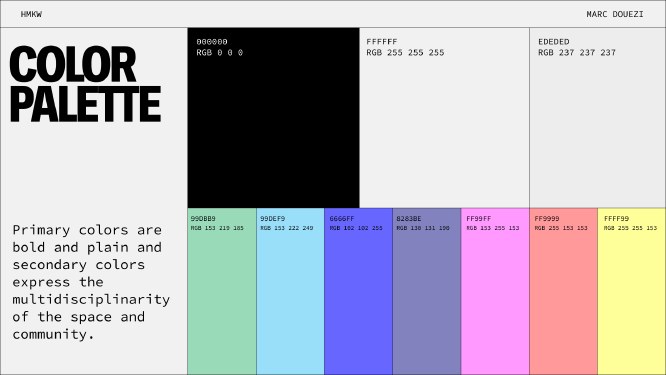Click the RGB 0 0 0 label
Viewport: 666px width, 375px height.
tap(220, 53)
